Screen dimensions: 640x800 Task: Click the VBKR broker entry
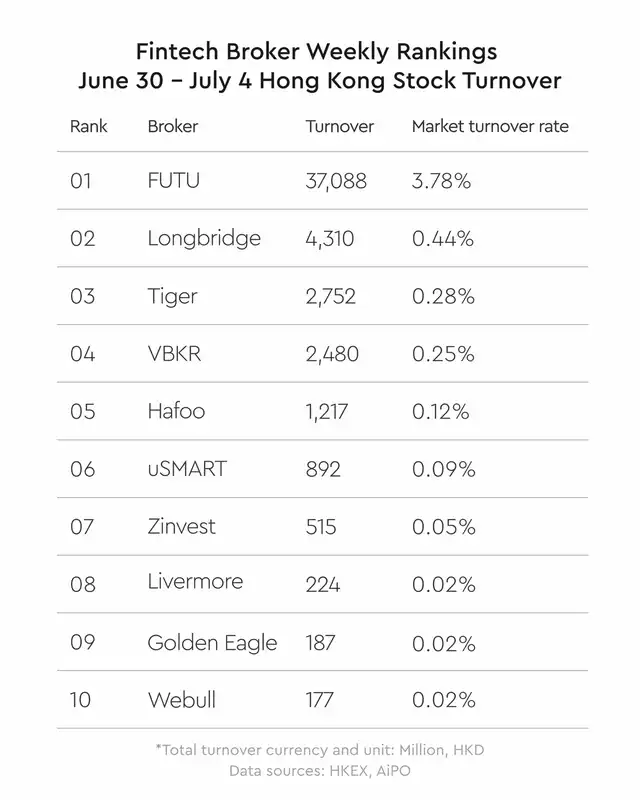(174, 354)
